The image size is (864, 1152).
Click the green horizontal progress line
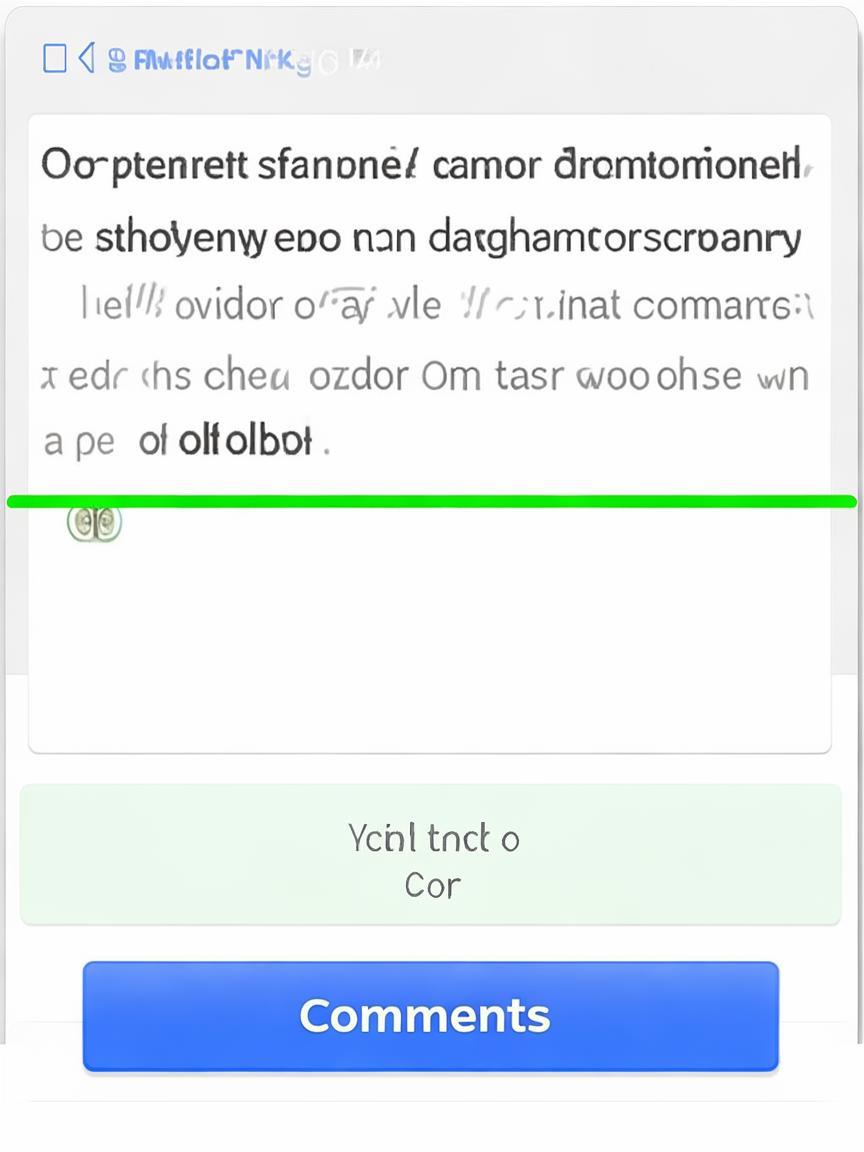point(432,500)
